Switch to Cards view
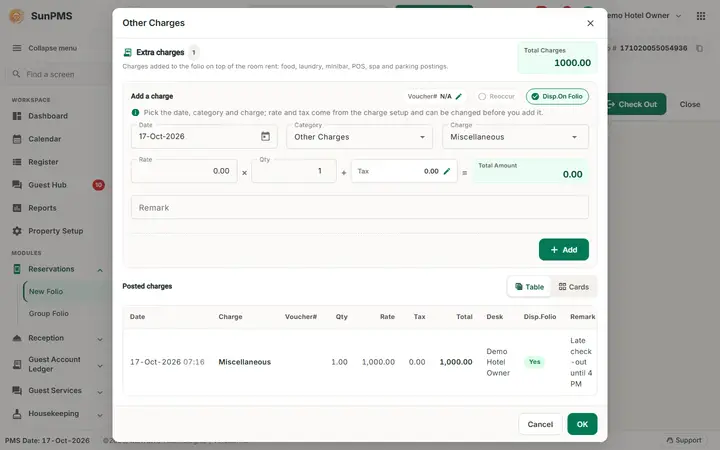This screenshot has height=450, width=720. tap(574, 287)
